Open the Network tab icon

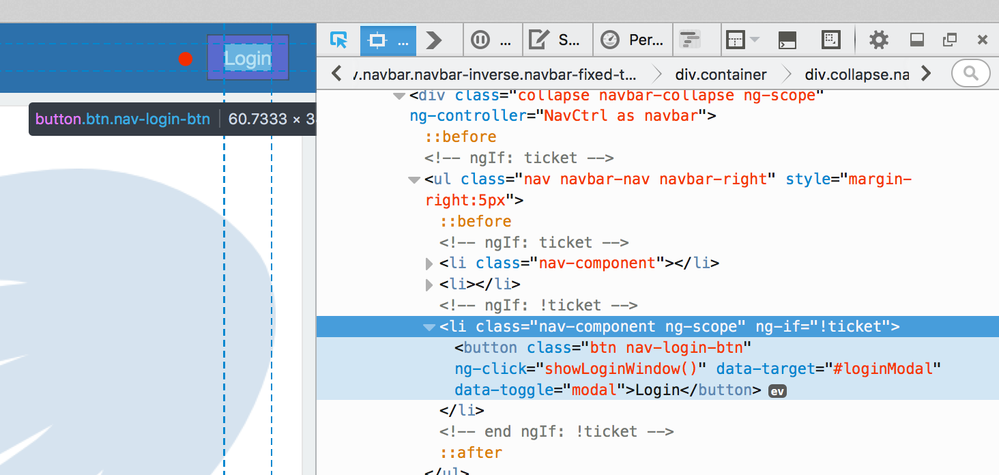(688, 40)
